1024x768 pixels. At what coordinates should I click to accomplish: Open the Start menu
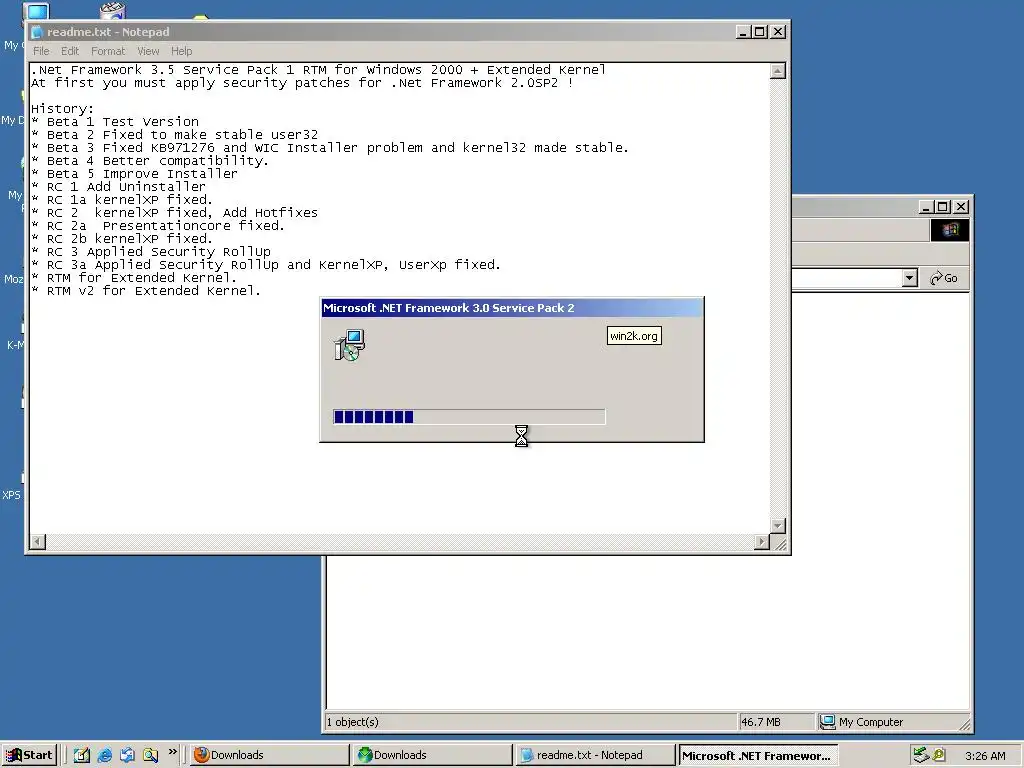pyautogui.click(x=29, y=755)
